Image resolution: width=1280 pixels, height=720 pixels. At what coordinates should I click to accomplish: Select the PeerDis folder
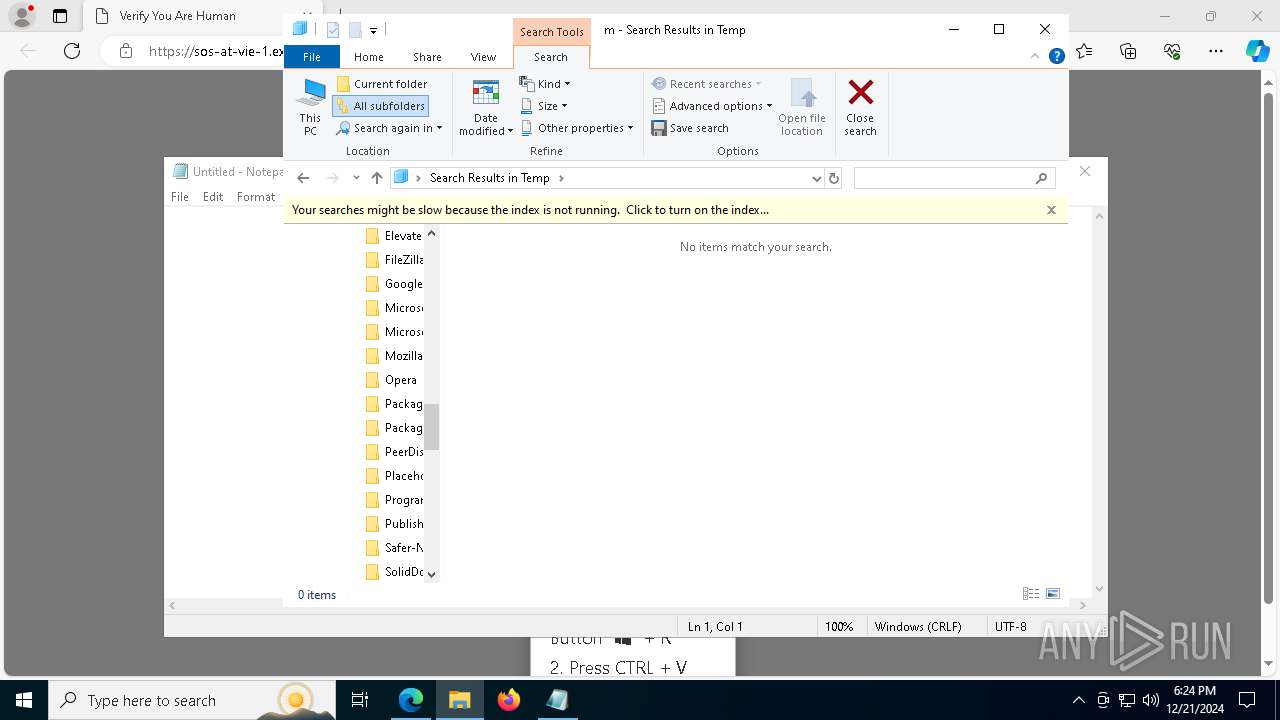(394, 452)
